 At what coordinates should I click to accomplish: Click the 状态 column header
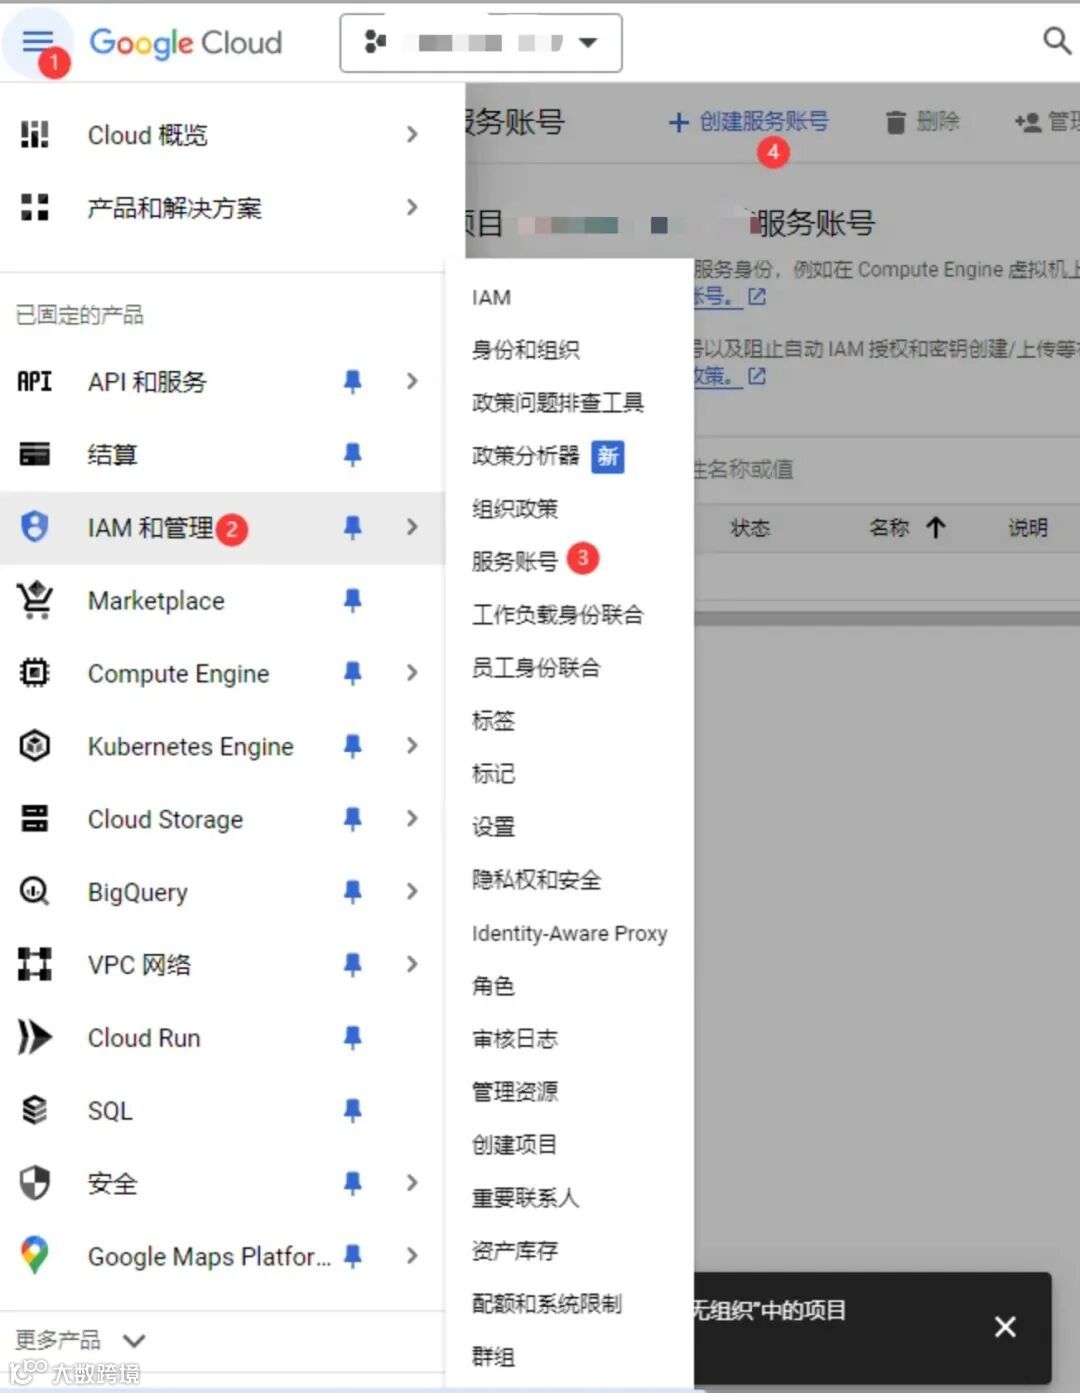click(x=750, y=527)
